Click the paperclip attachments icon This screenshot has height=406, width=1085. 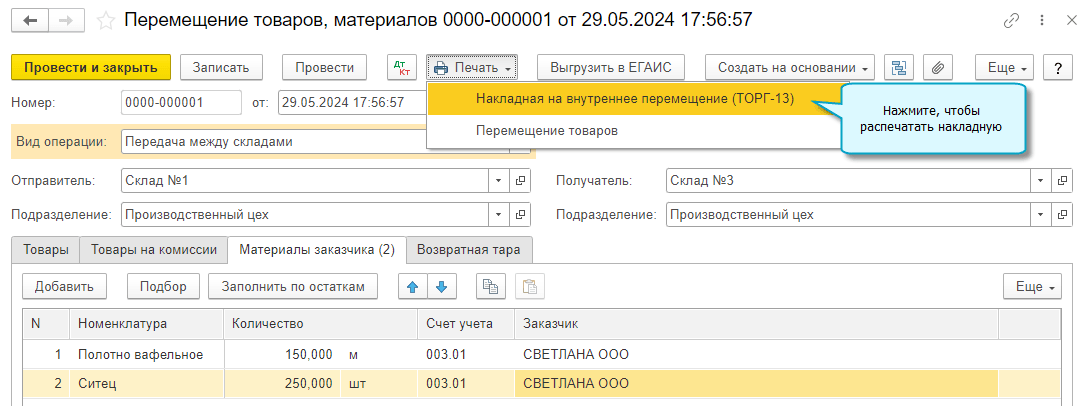[x=937, y=68]
